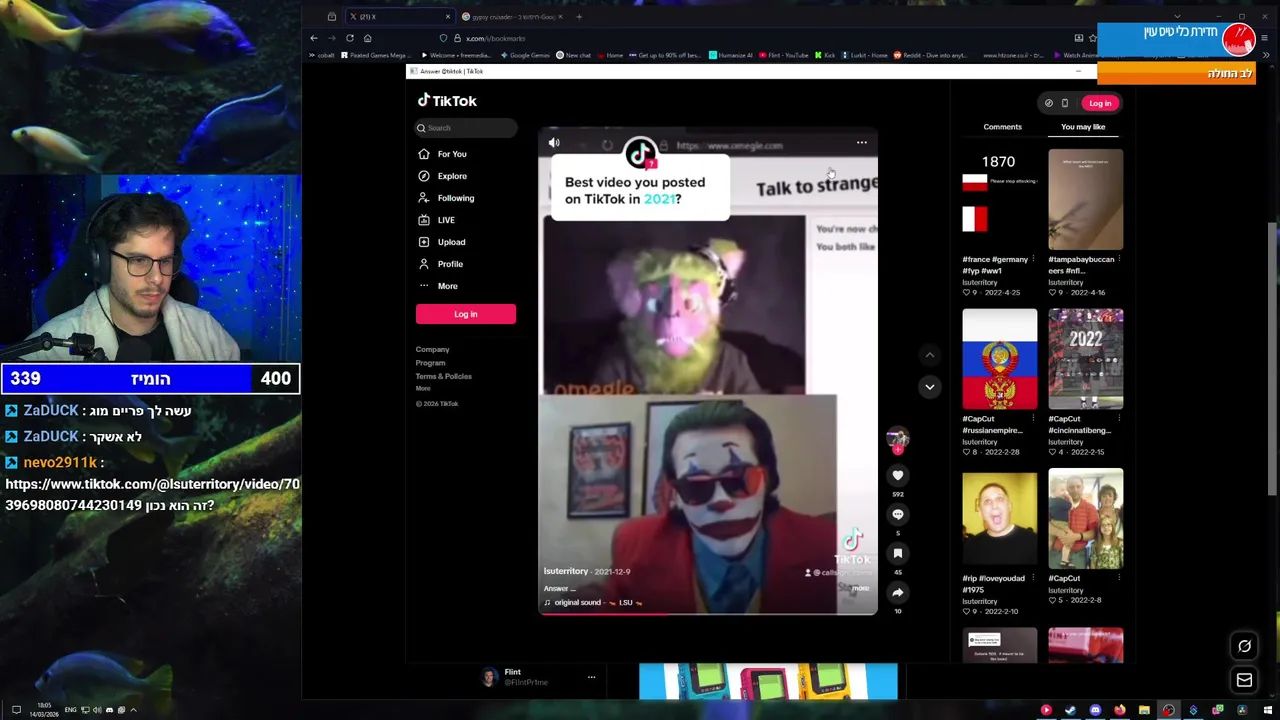Expand the More option in sidebar
This screenshot has width=1280, height=720.
(x=447, y=286)
